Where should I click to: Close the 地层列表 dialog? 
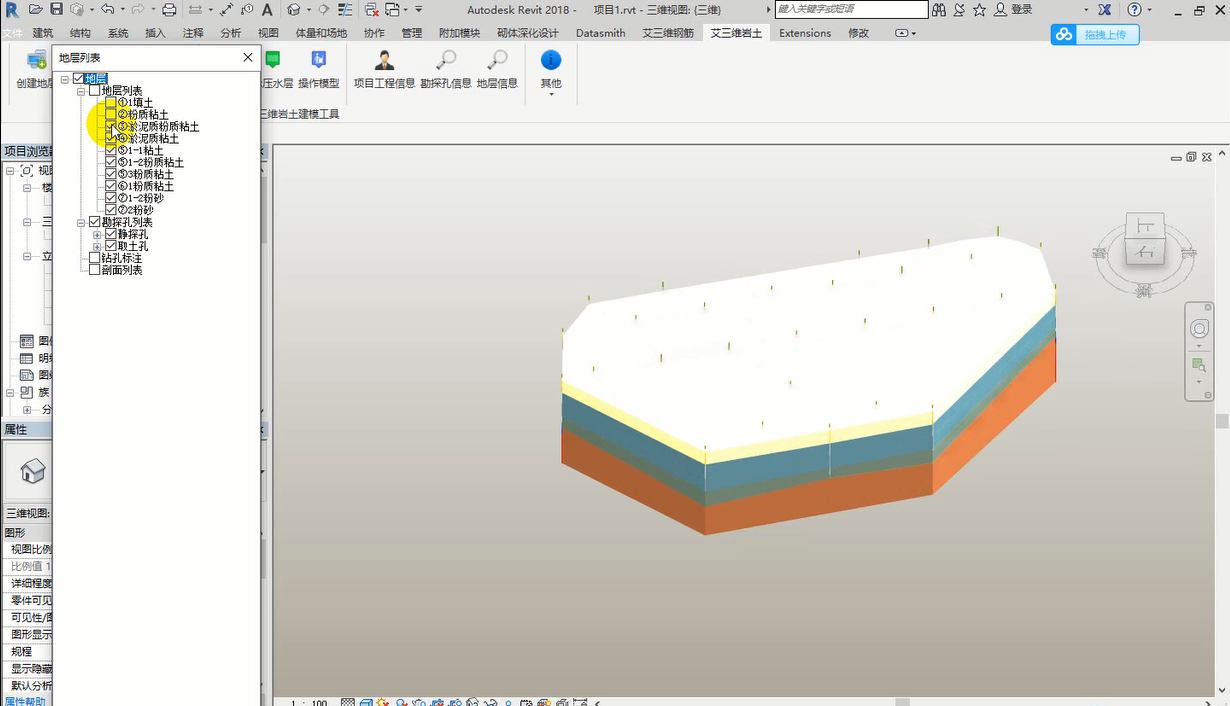248,58
